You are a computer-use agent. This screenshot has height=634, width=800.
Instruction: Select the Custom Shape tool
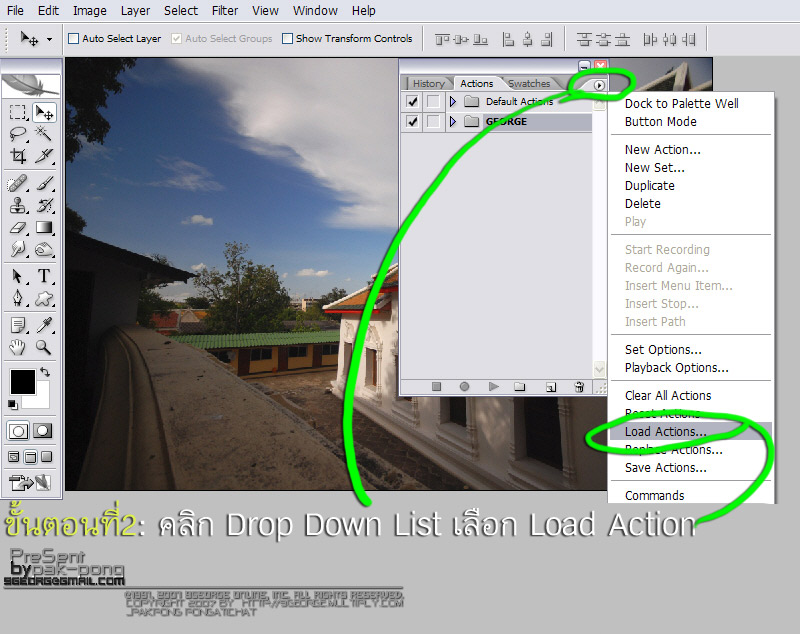point(44,298)
